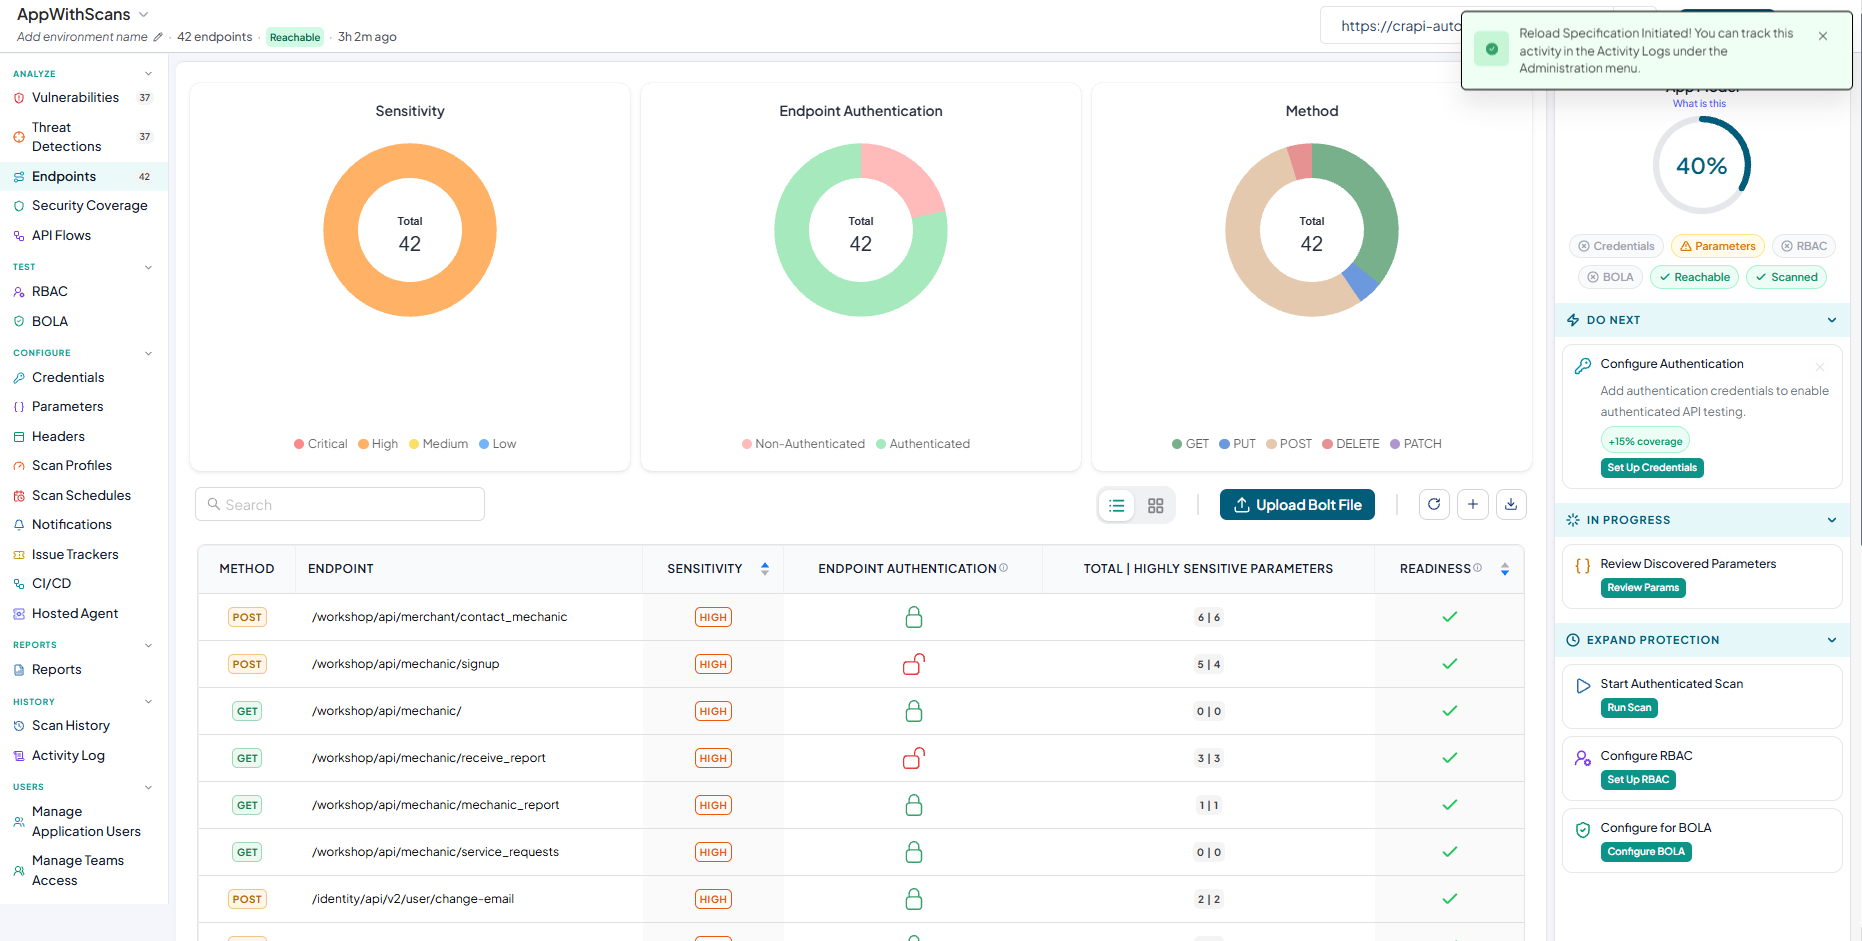Image resolution: width=1862 pixels, height=941 pixels.
Task: Click unlocked padlock for receive_report row
Action: click(914, 758)
